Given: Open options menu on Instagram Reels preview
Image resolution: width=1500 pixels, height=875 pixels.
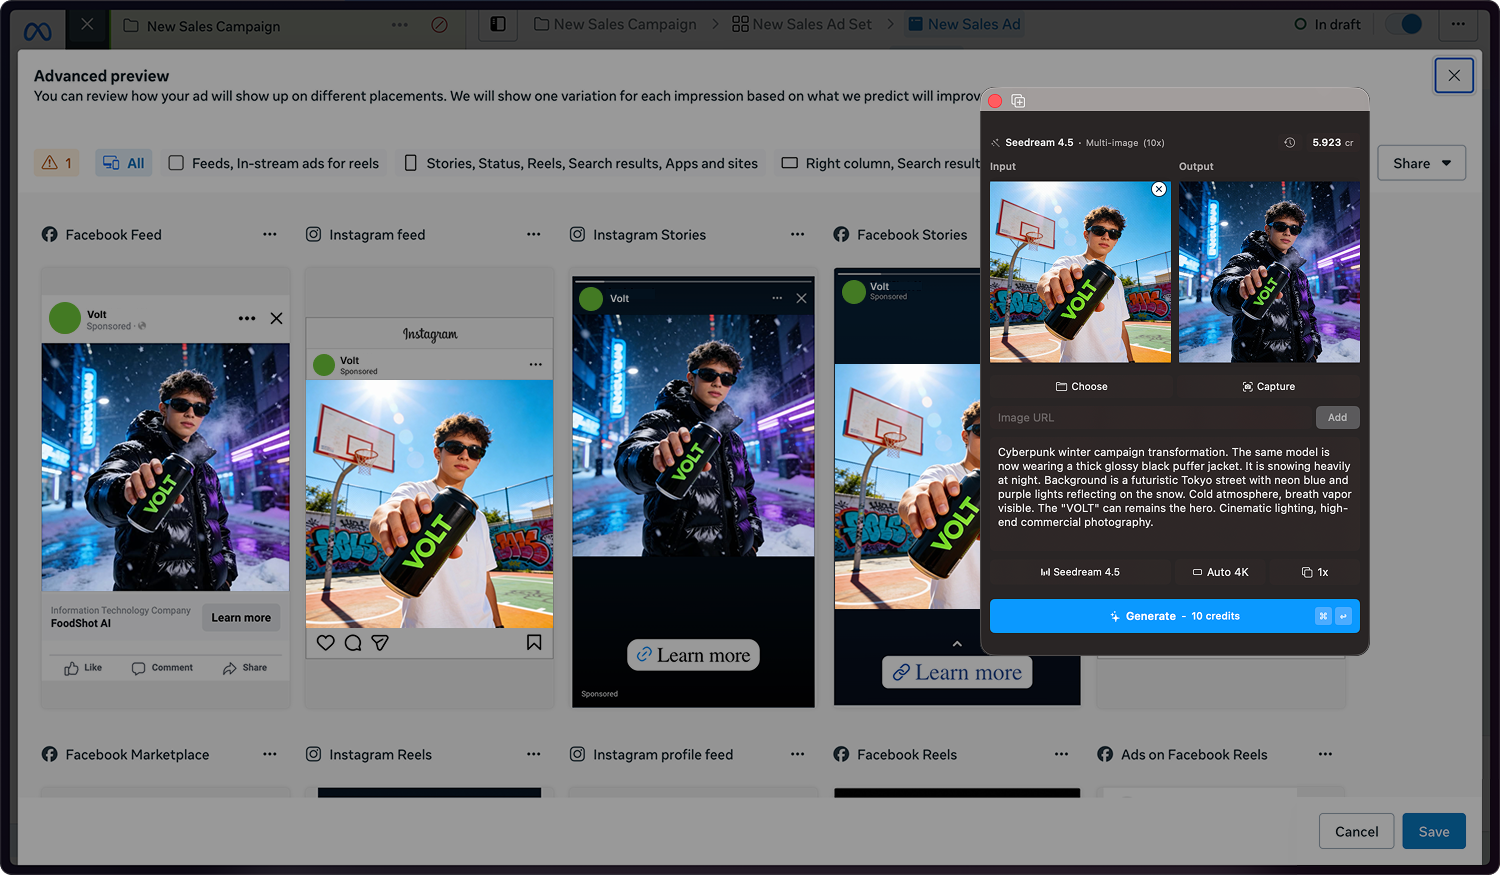Looking at the screenshot, I should (533, 754).
